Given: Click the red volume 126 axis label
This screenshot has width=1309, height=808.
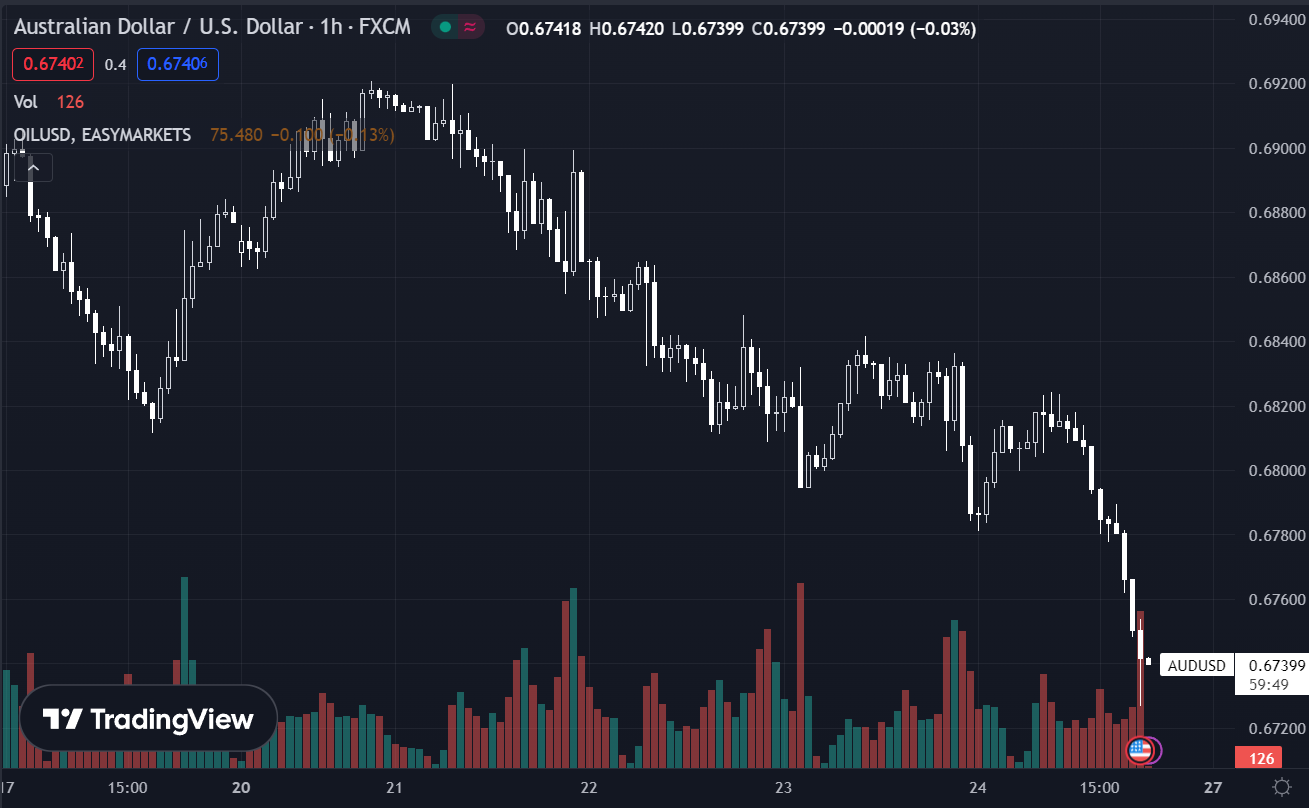Looking at the screenshot, I should tap(1261, 758).
